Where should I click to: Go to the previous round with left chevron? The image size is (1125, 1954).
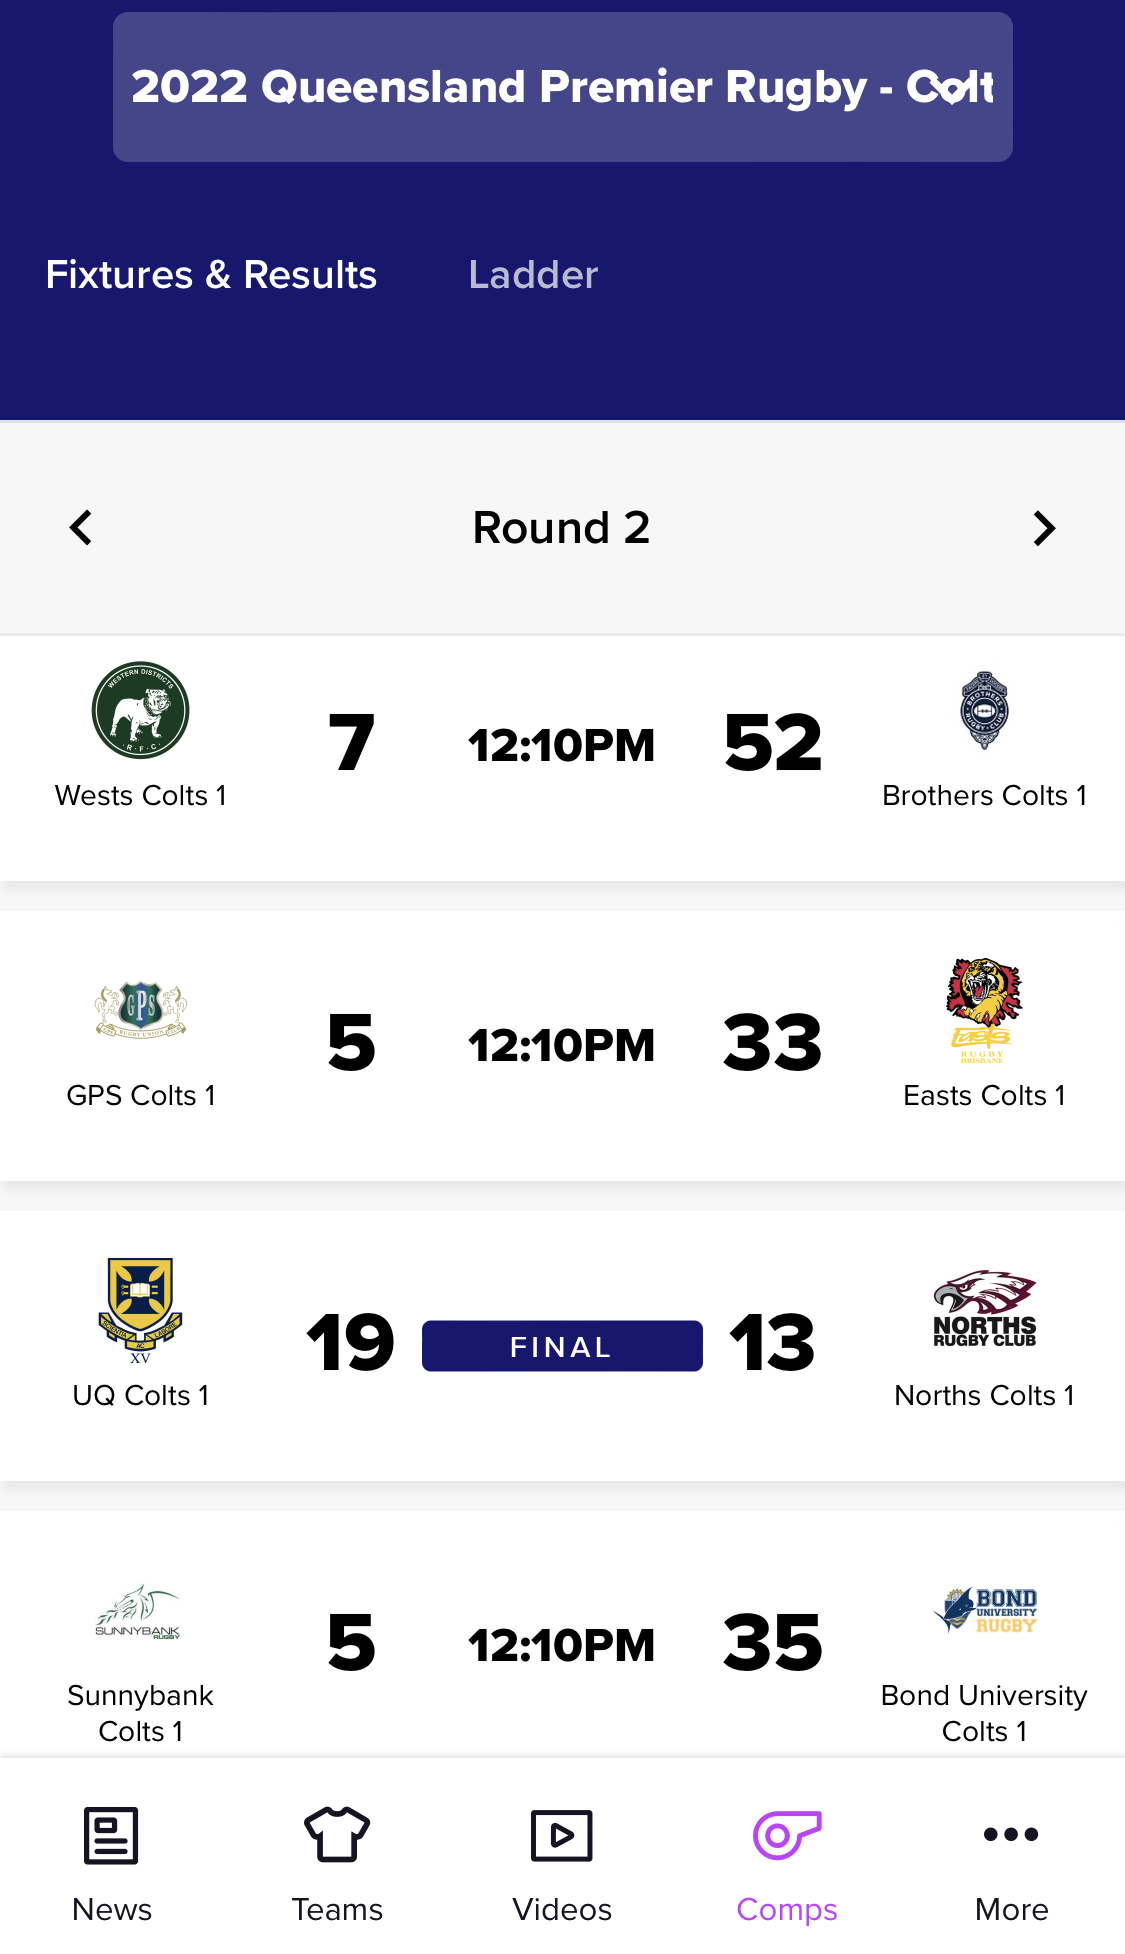pos(81,528)
